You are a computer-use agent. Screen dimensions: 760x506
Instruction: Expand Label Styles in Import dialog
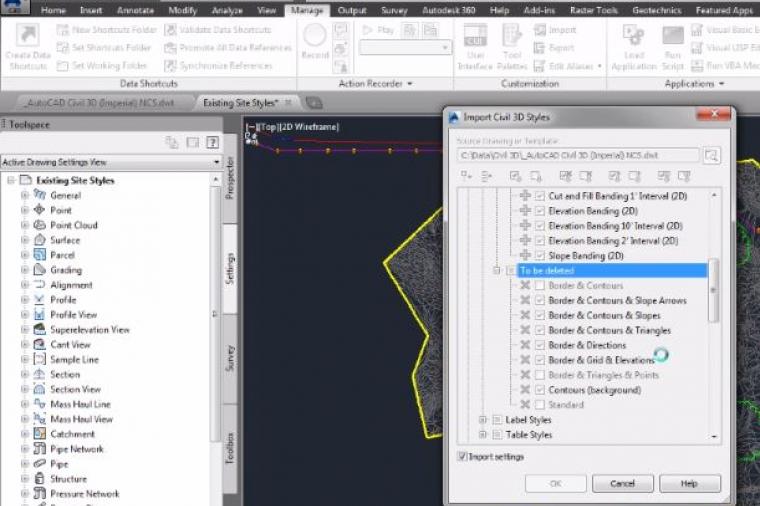(x=482, y=420)
